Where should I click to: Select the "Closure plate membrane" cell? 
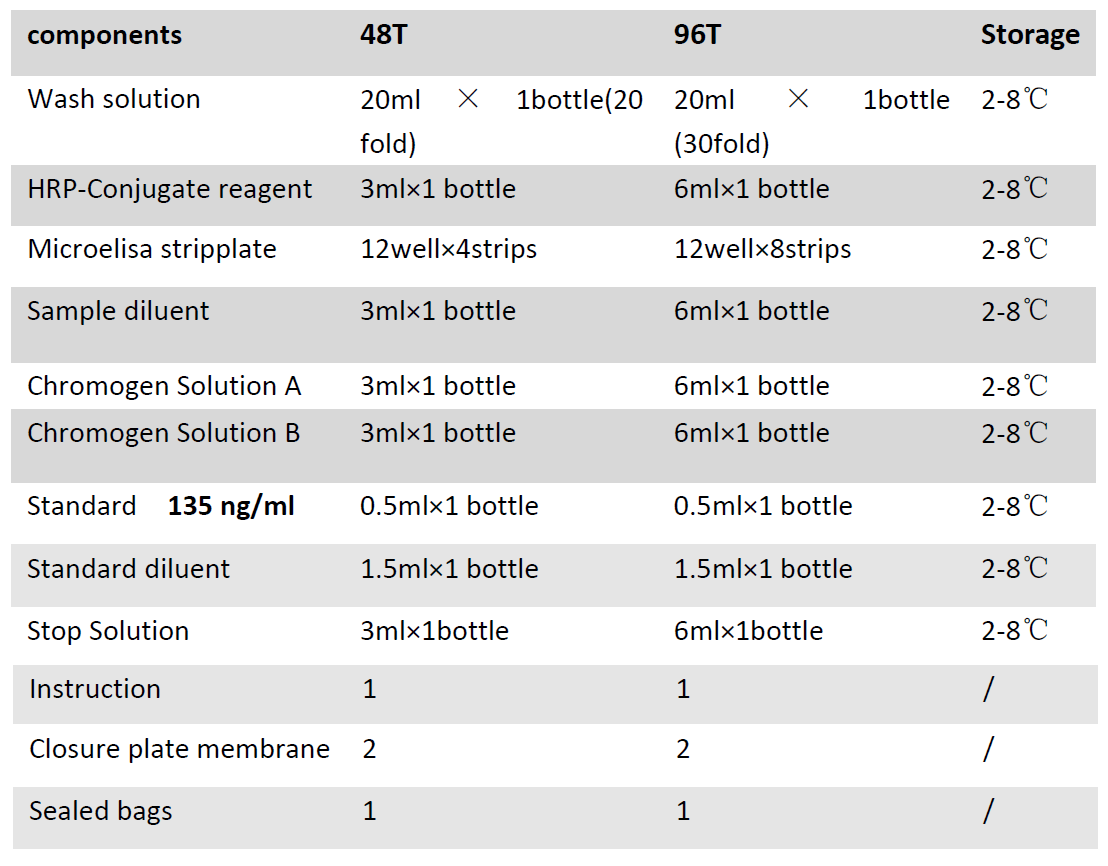[x=179, y=749]
